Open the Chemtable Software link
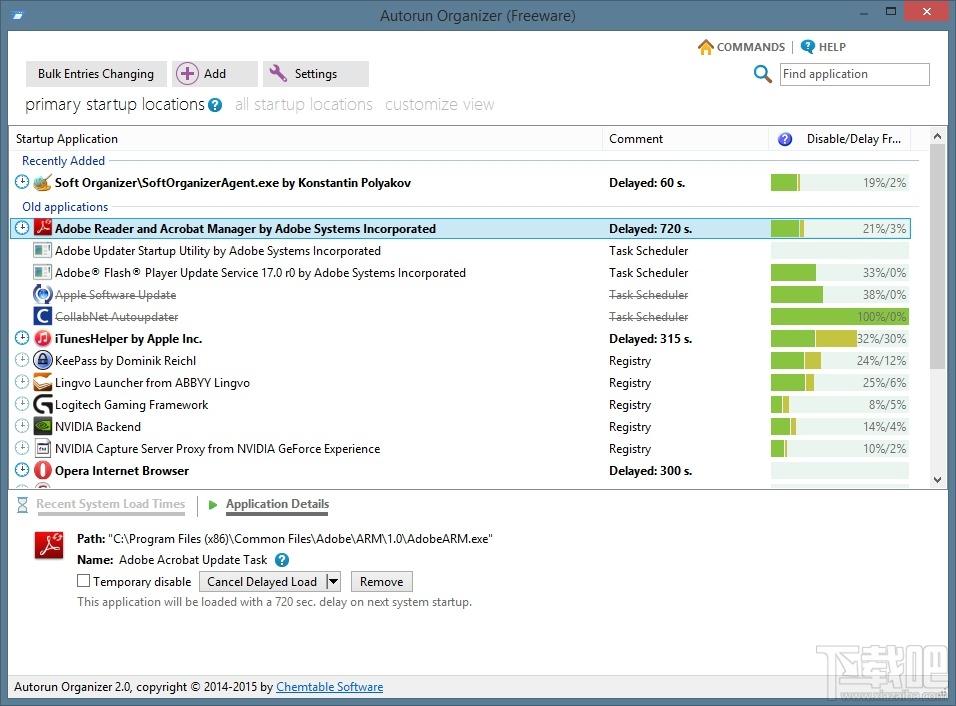 click(x=329, y=686)
